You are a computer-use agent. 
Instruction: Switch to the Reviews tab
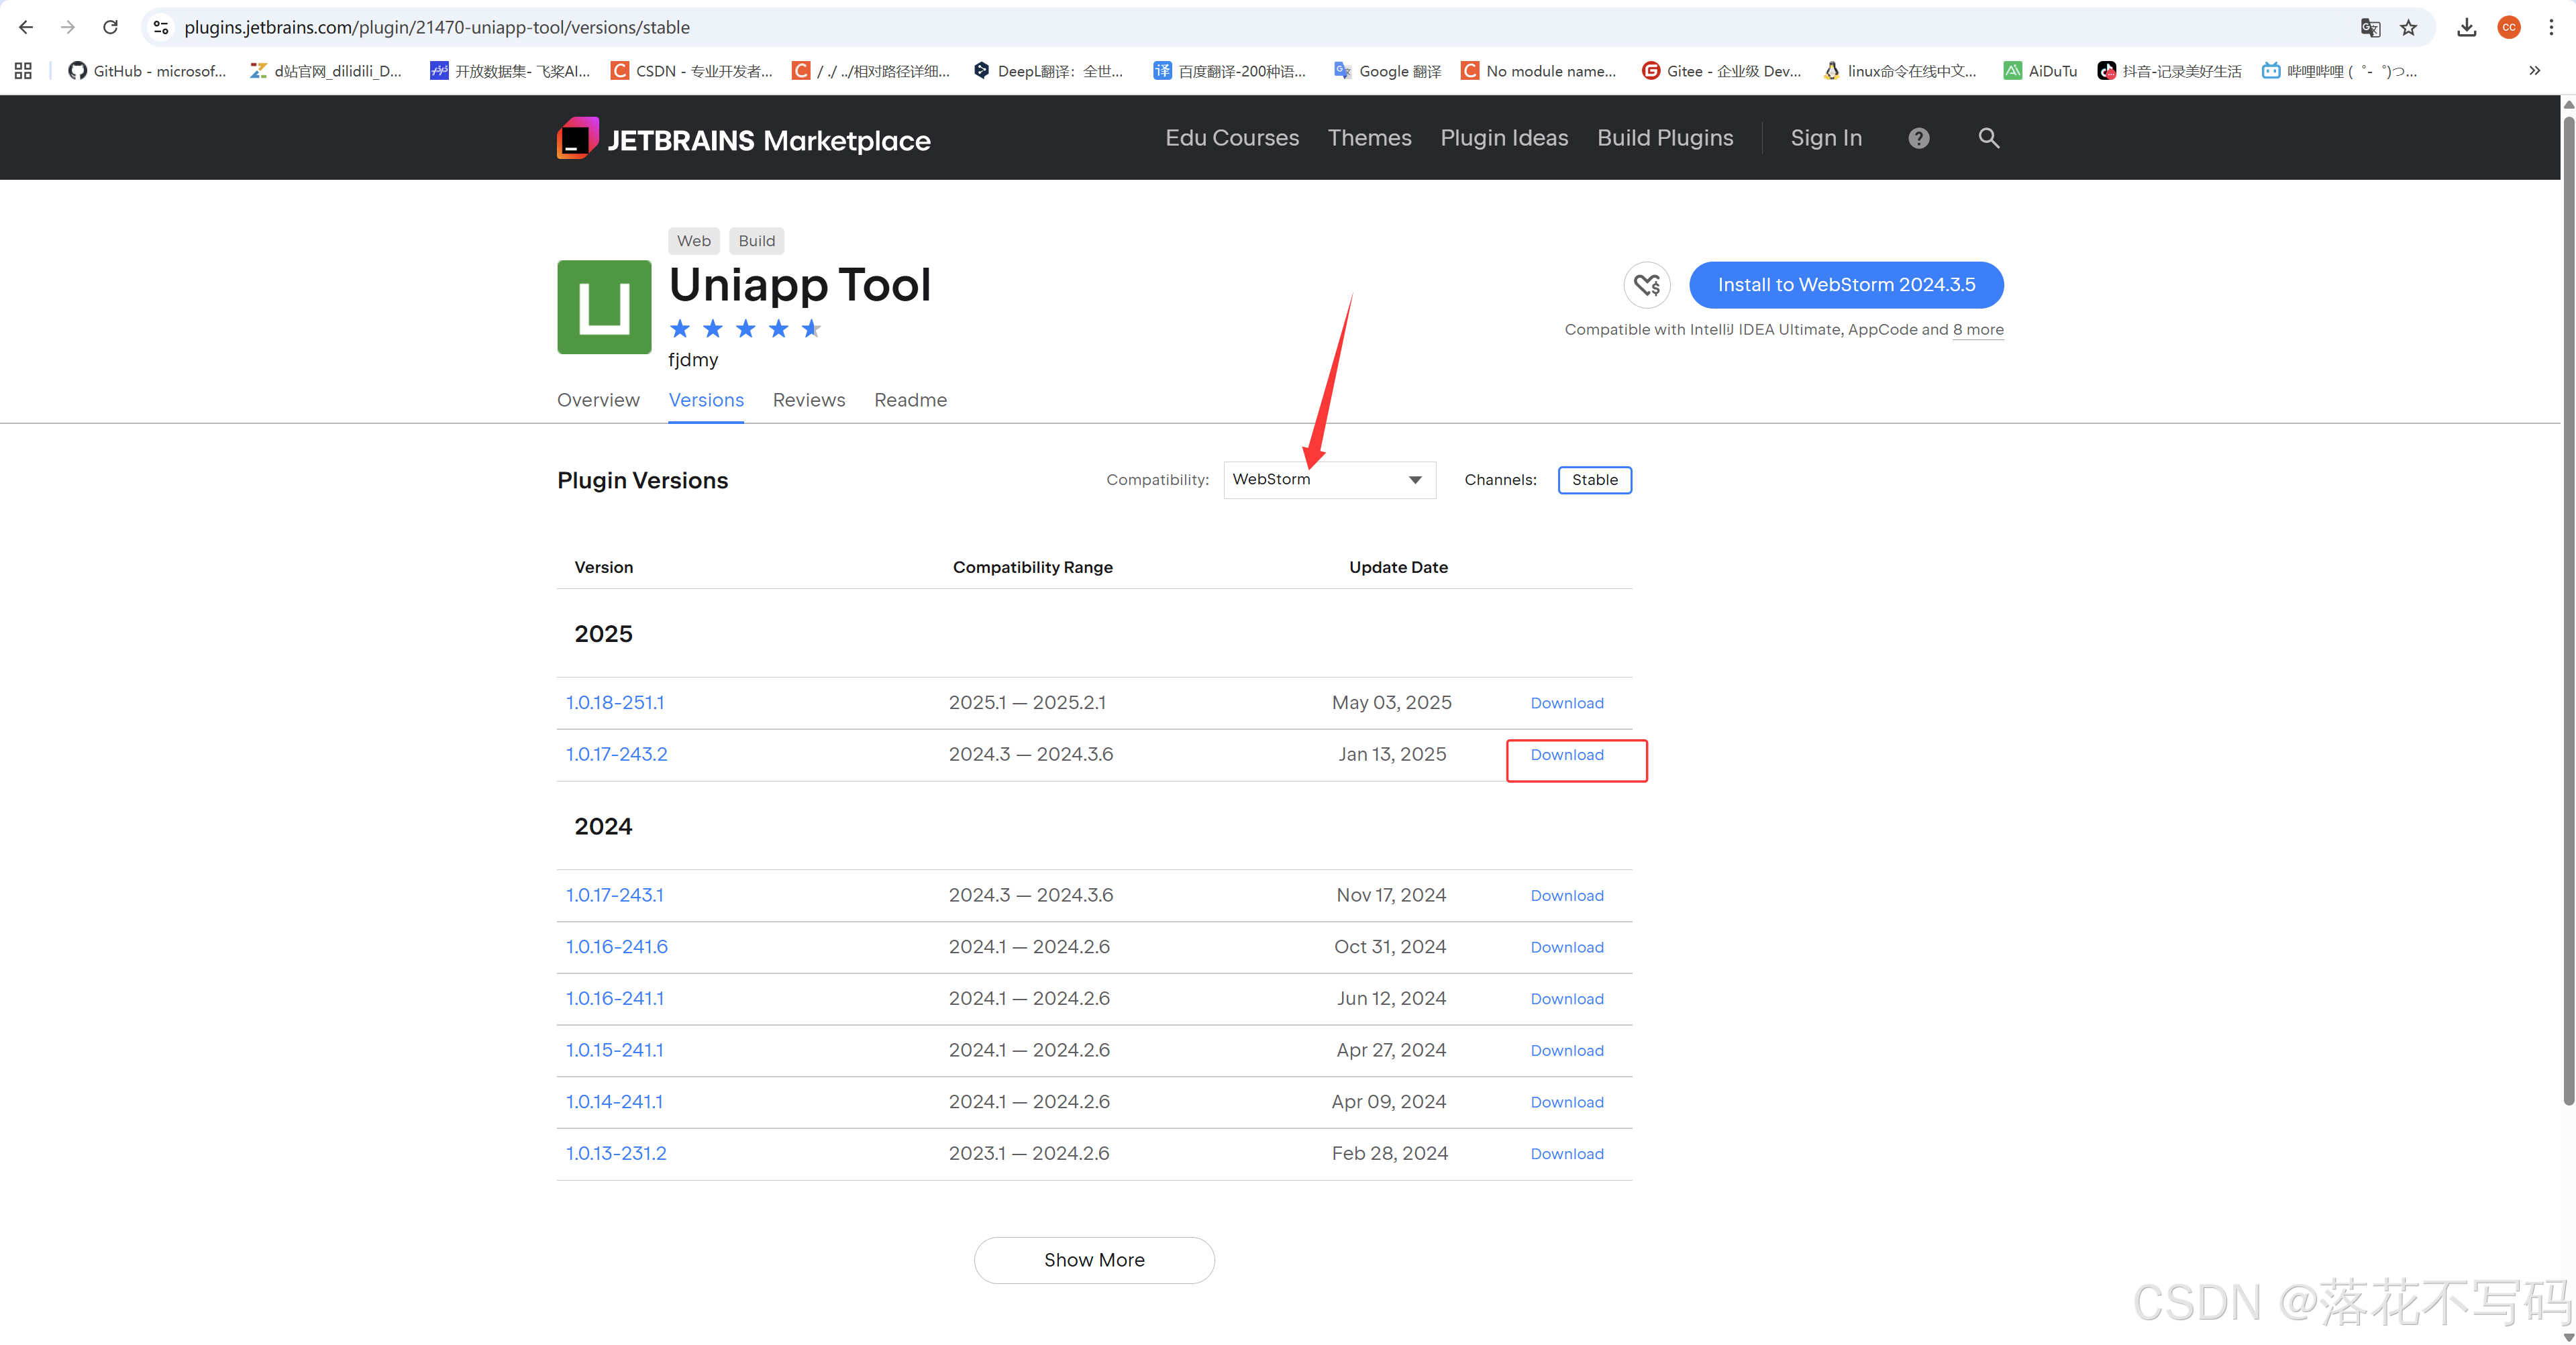[x=809, y=400]
